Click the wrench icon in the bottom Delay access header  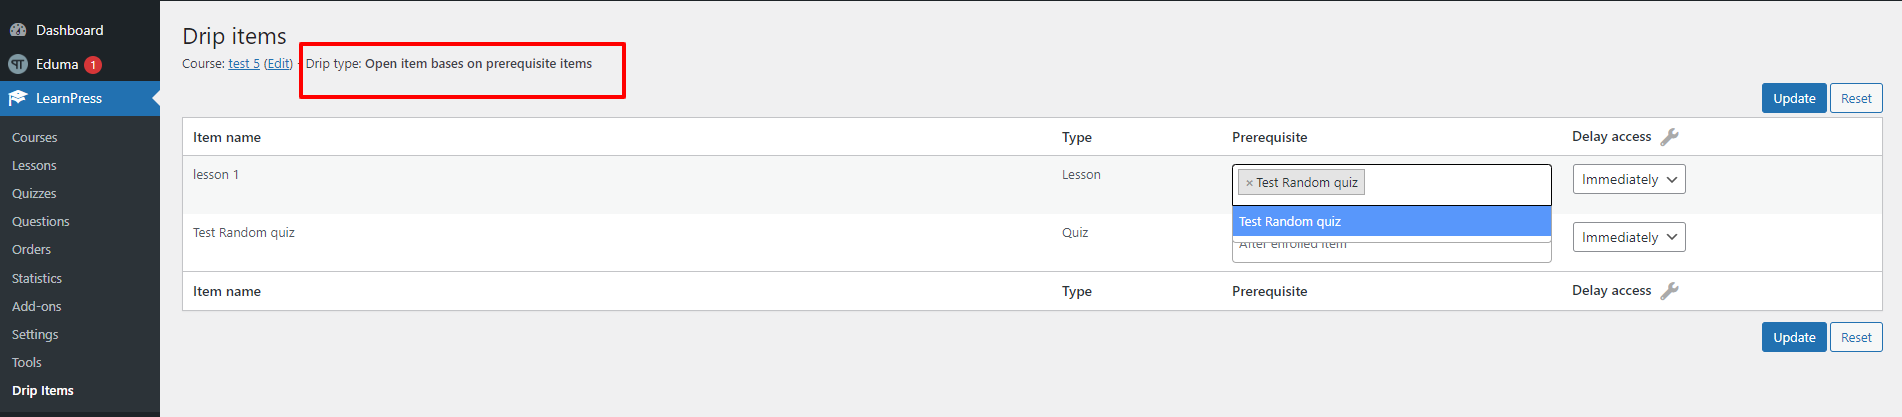pos(1669,291)
